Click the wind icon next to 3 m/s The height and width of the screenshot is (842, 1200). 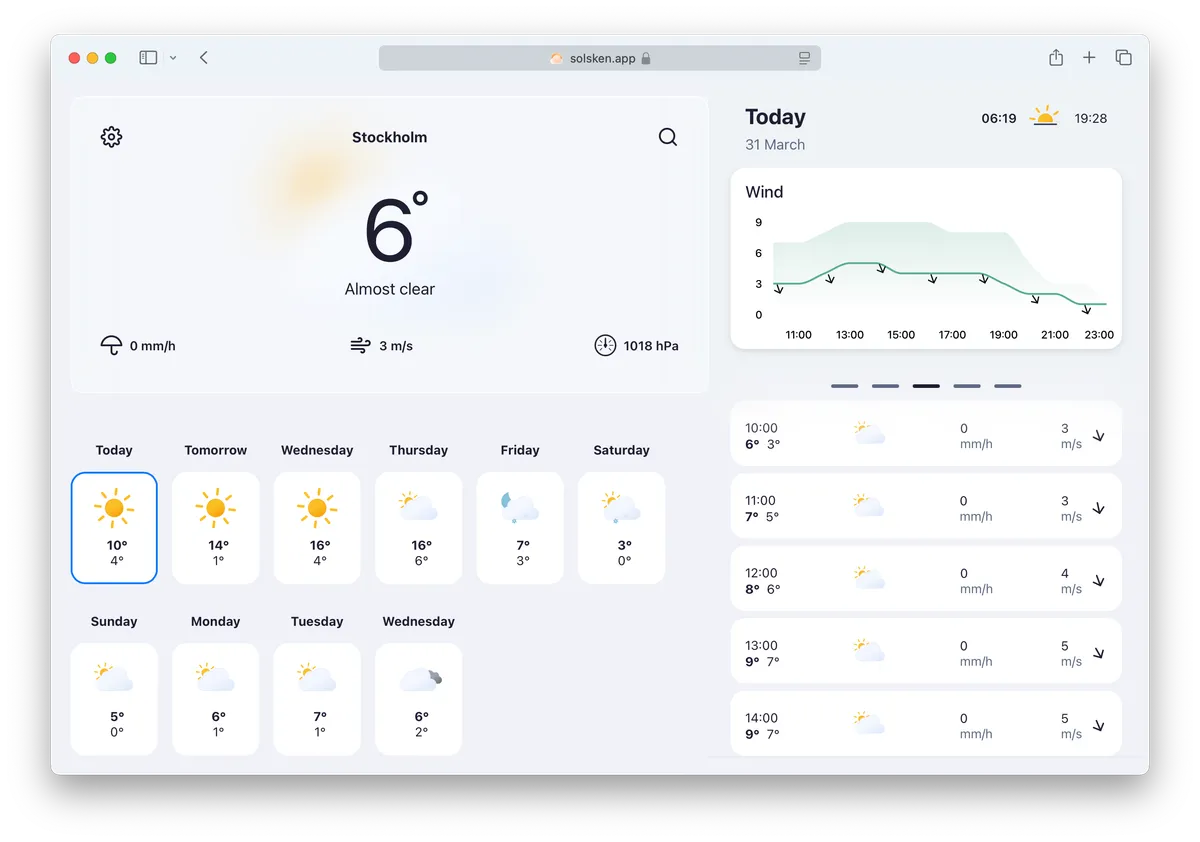(359, 345)
